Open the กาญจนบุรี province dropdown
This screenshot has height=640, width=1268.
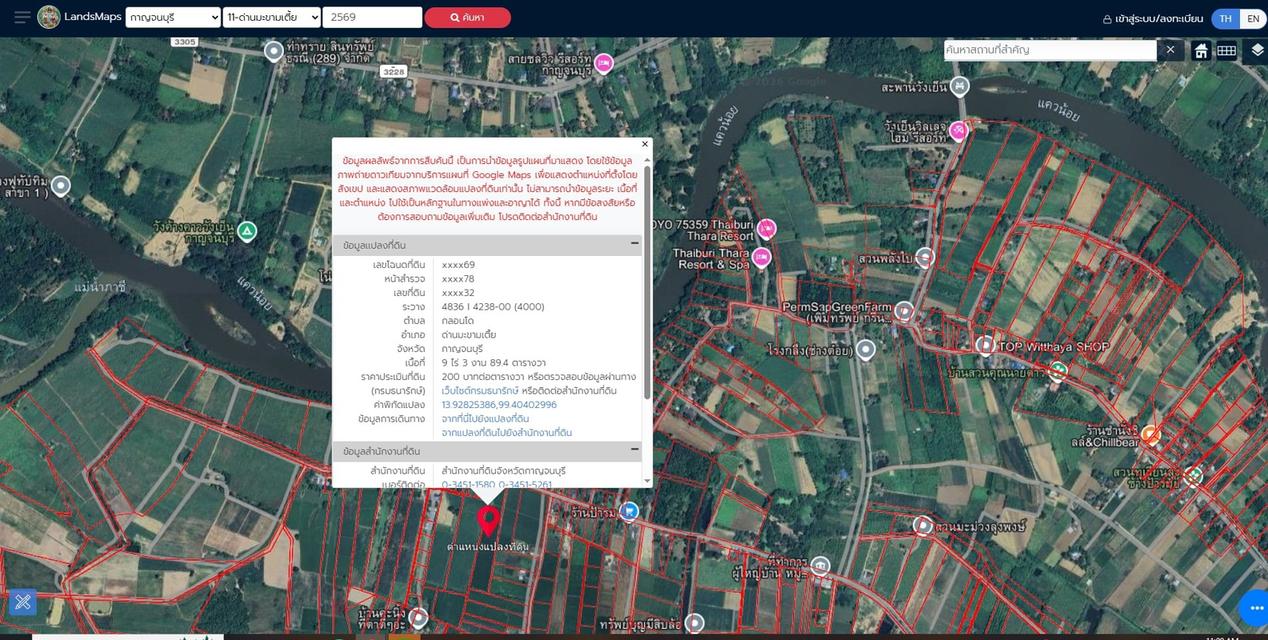point(174,17)
